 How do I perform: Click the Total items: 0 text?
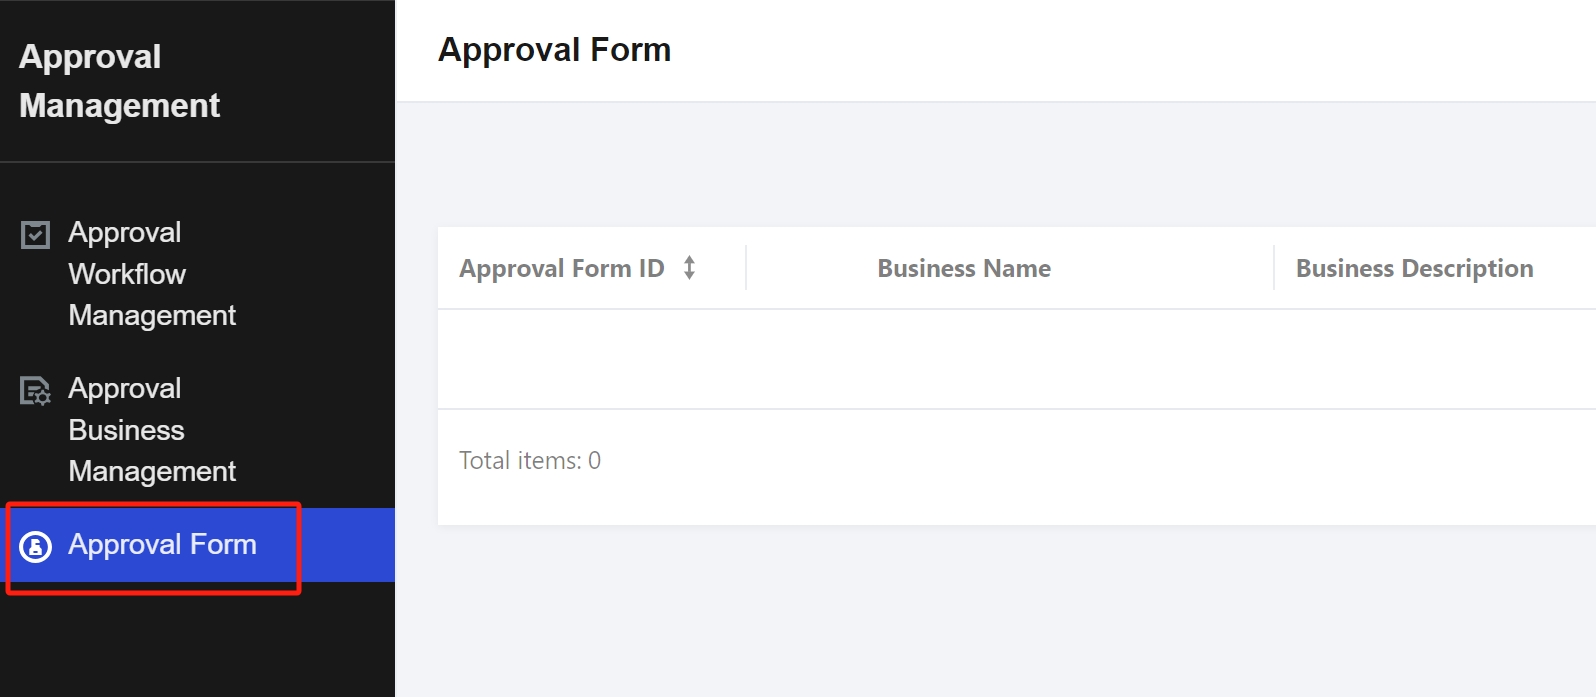click(x=530, y=460)
